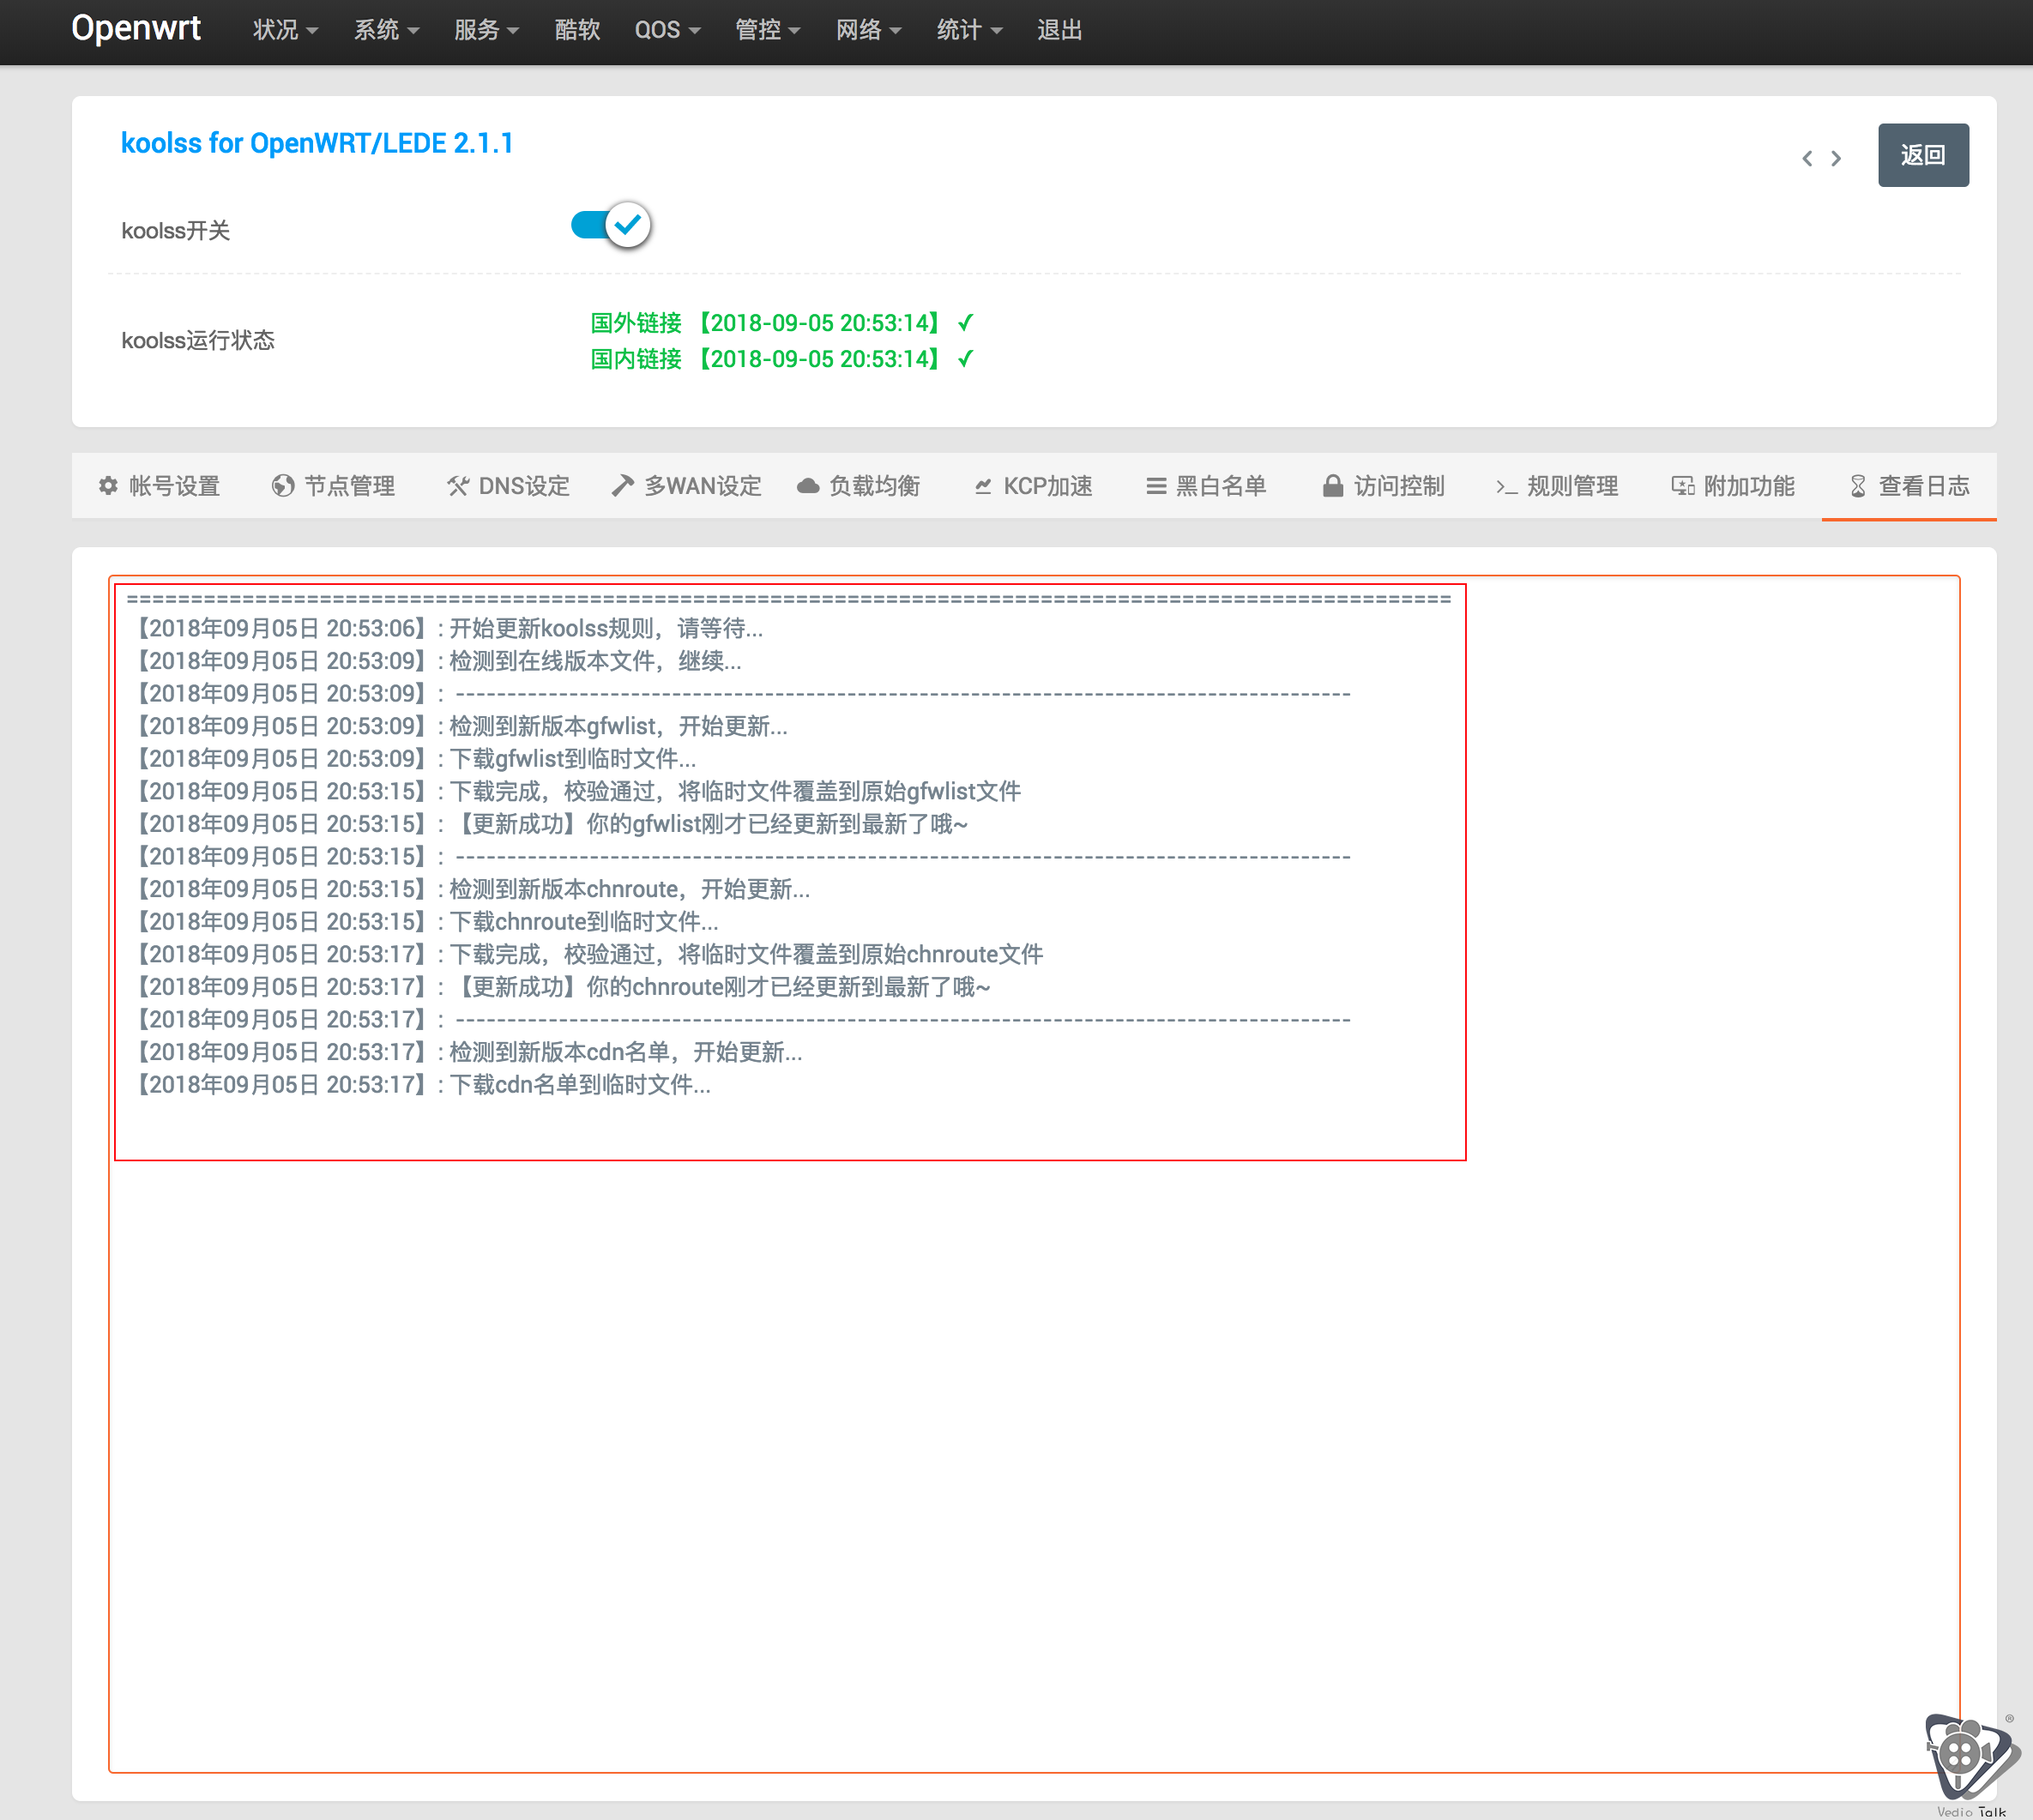The image size is (2033, 1820).
Task: Click the tools icon beside DNS设定
Action: tap(458, 486)
